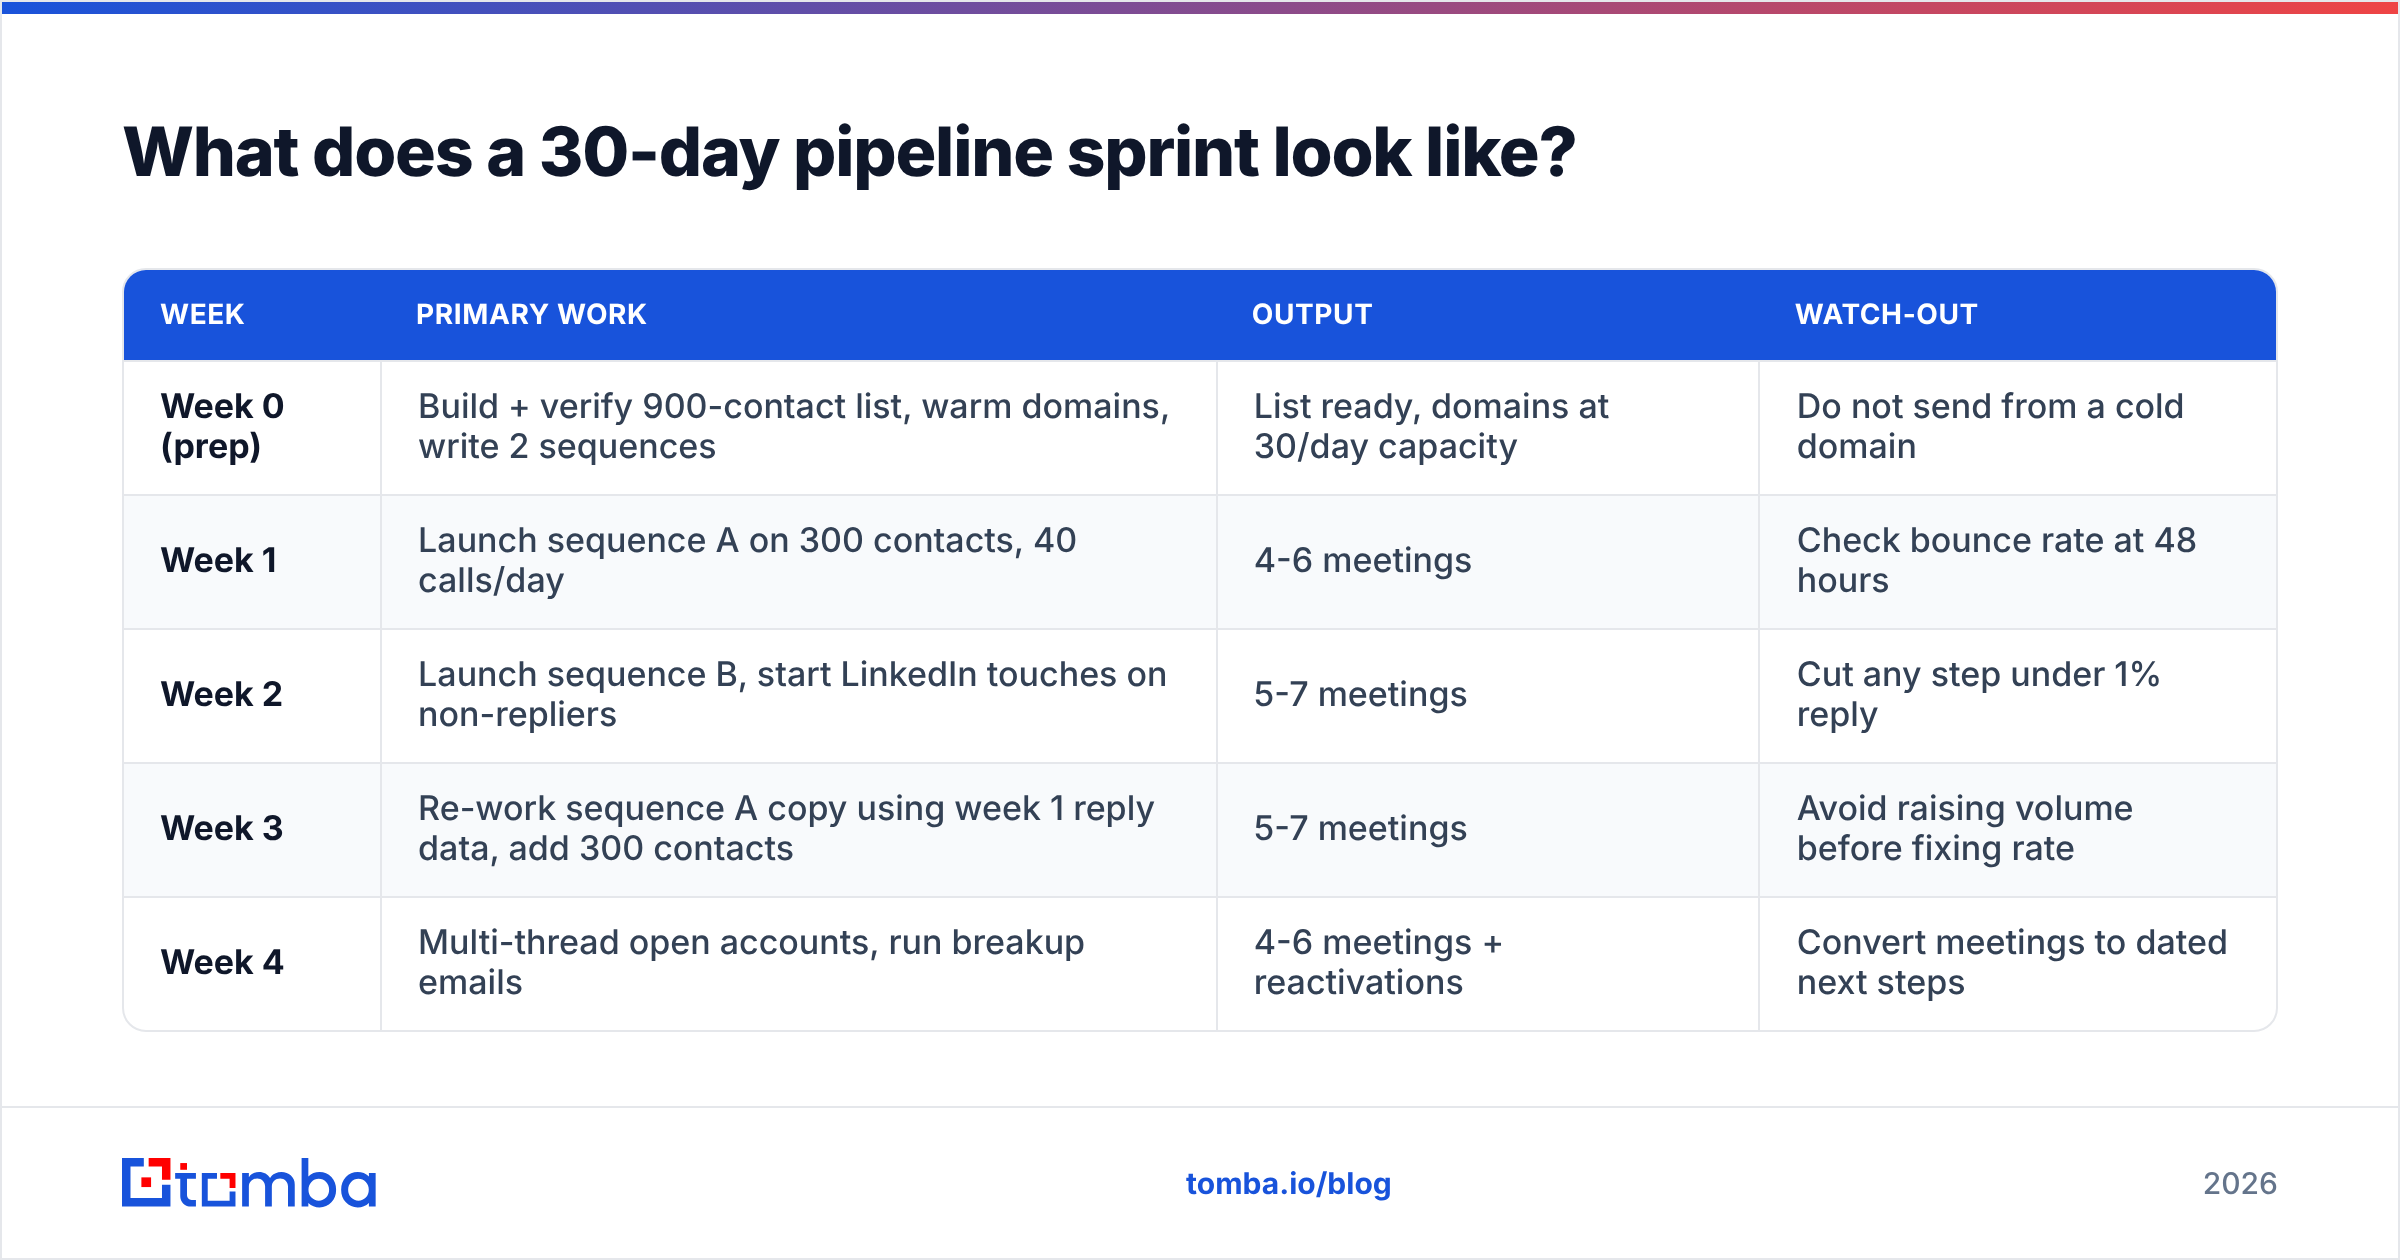Open the tomba.io/blog link
This screenshot has width=2400, height=1260.
pos(1288,1184)
